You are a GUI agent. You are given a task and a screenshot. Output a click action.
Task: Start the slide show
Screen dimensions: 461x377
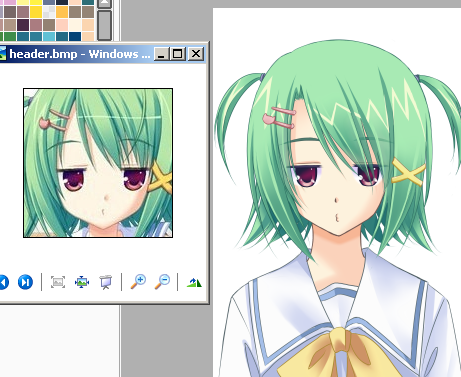pyautogui.click(x=106, y=282)
